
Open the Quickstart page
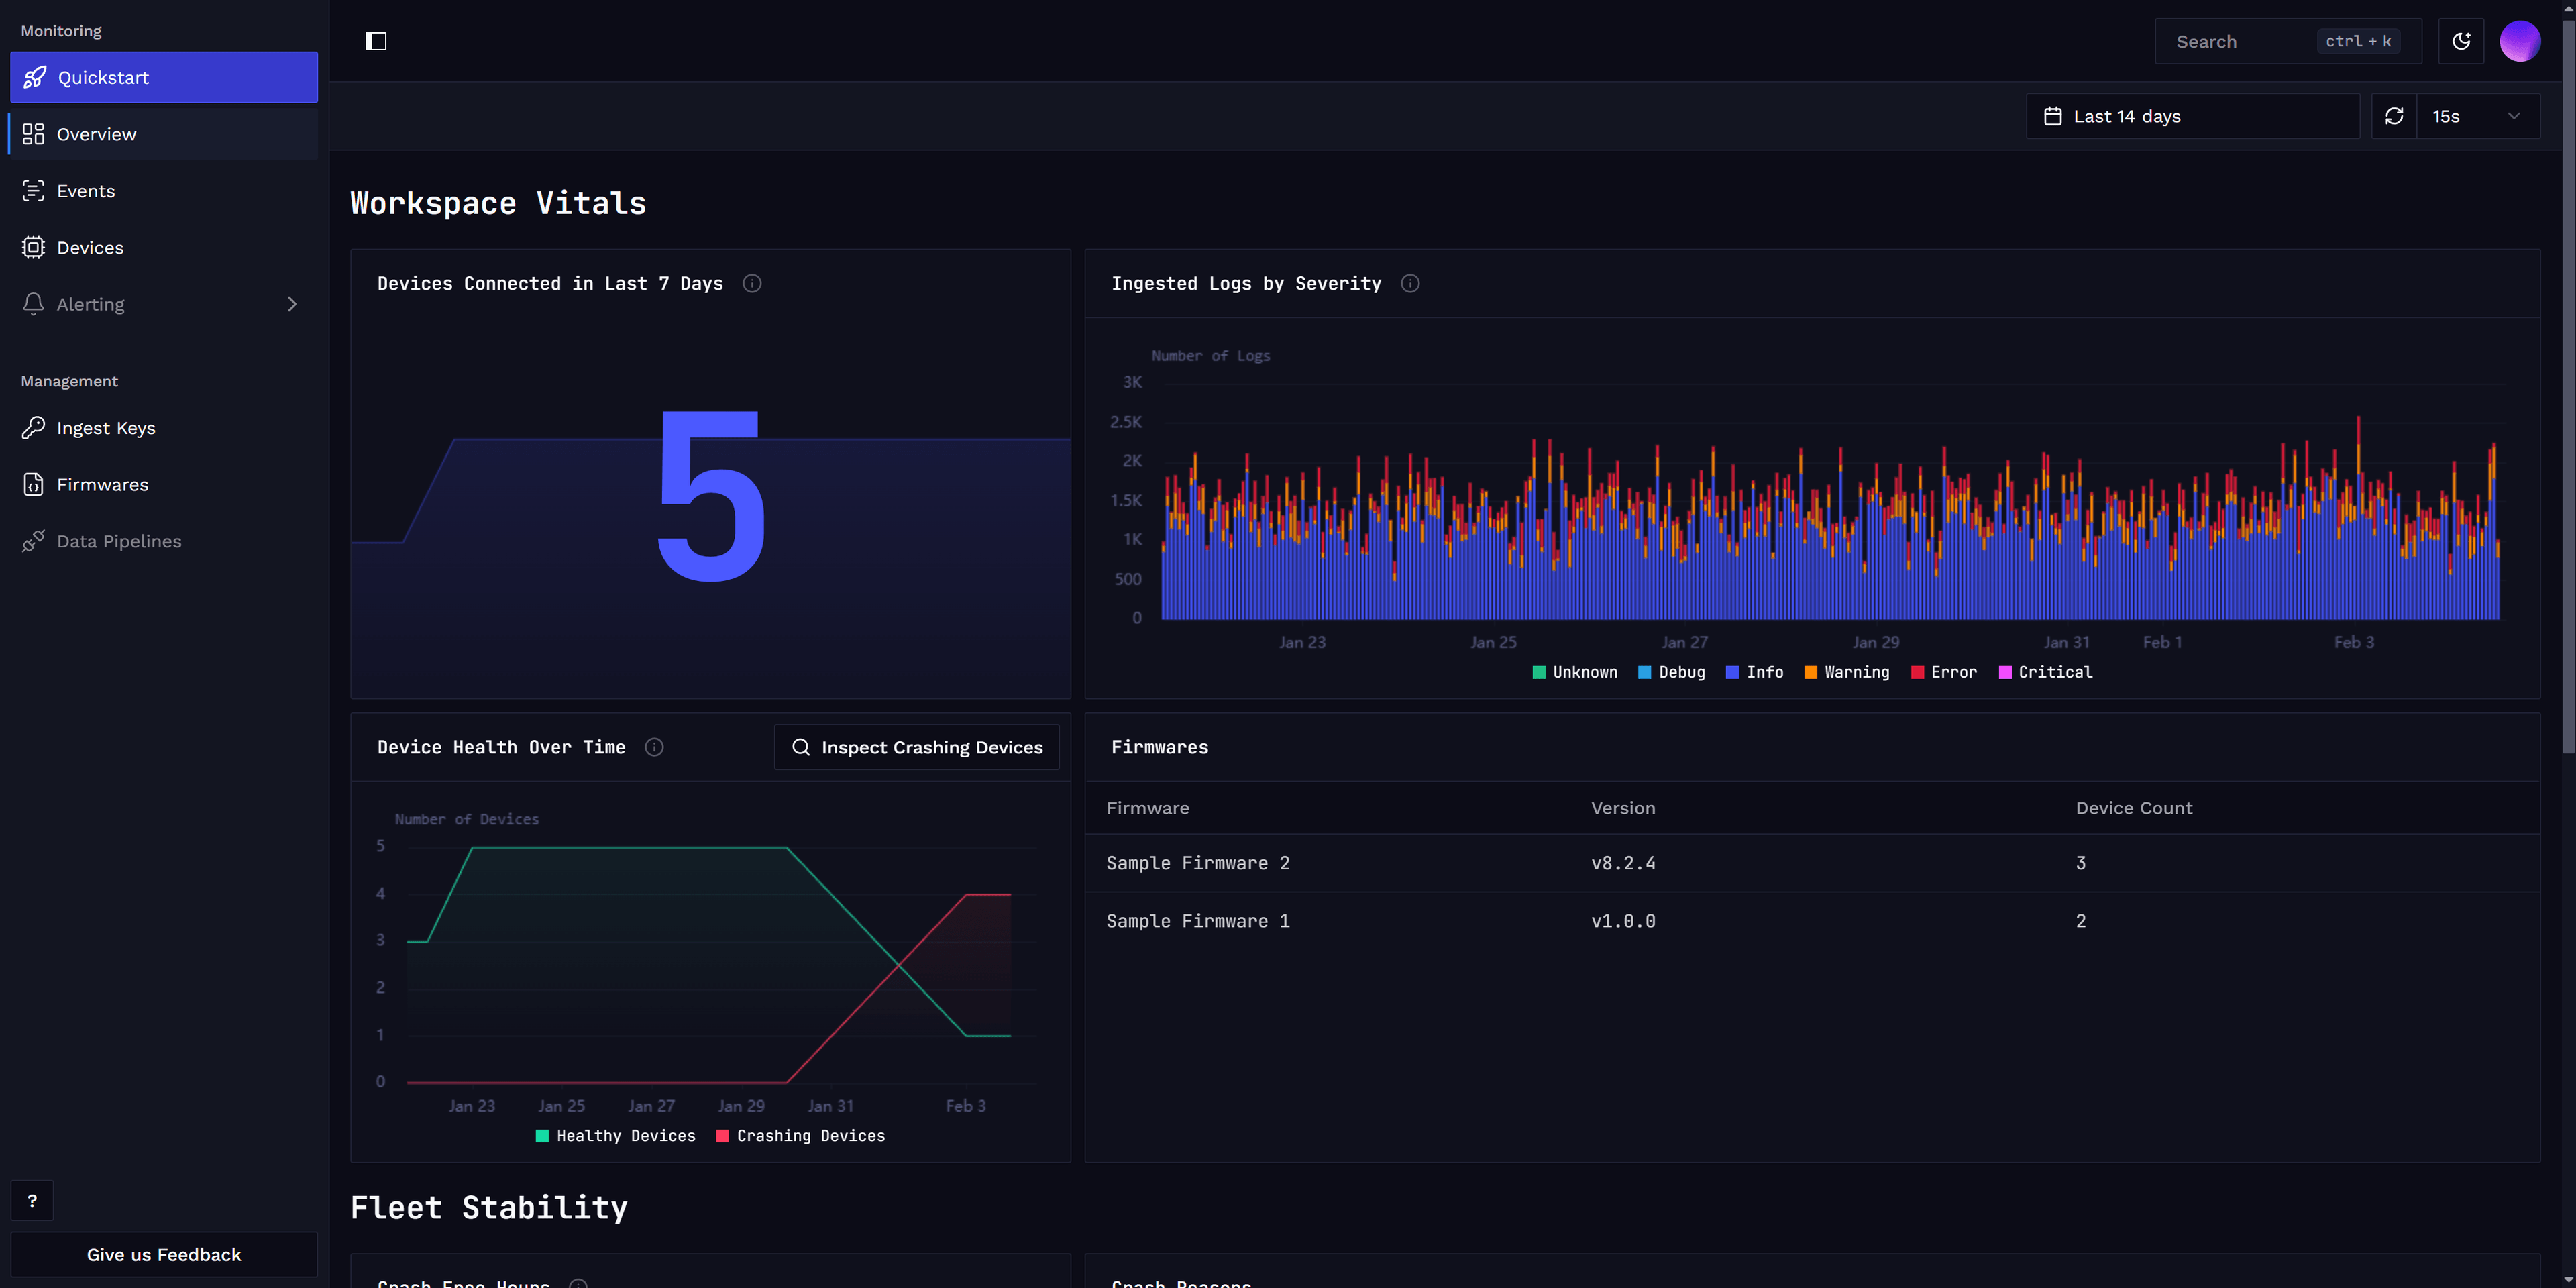164,77
